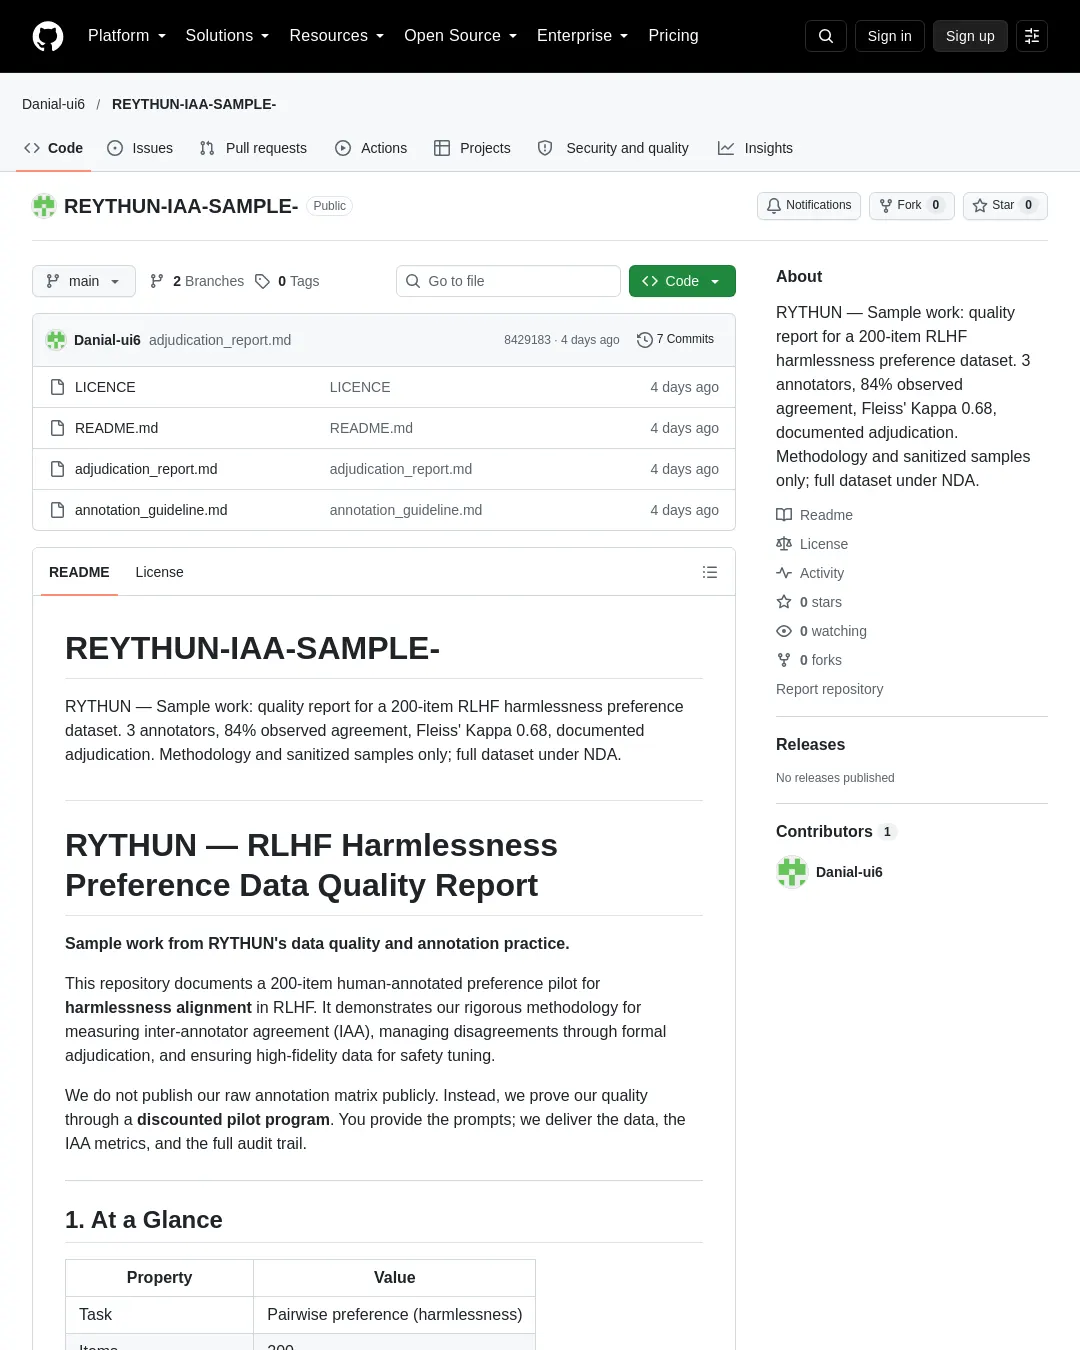
Task: Open the README outline list icon
Action: pyautogui.click(x=710, y=572)
